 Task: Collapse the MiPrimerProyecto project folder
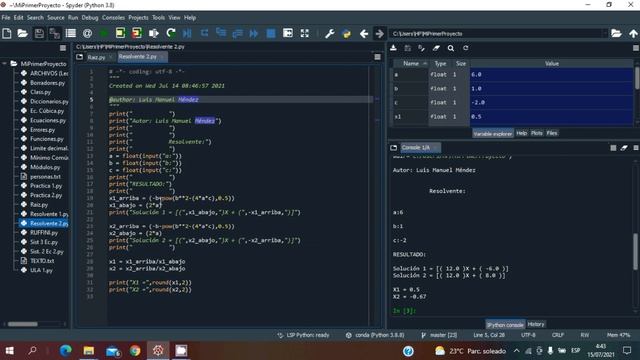4,64
